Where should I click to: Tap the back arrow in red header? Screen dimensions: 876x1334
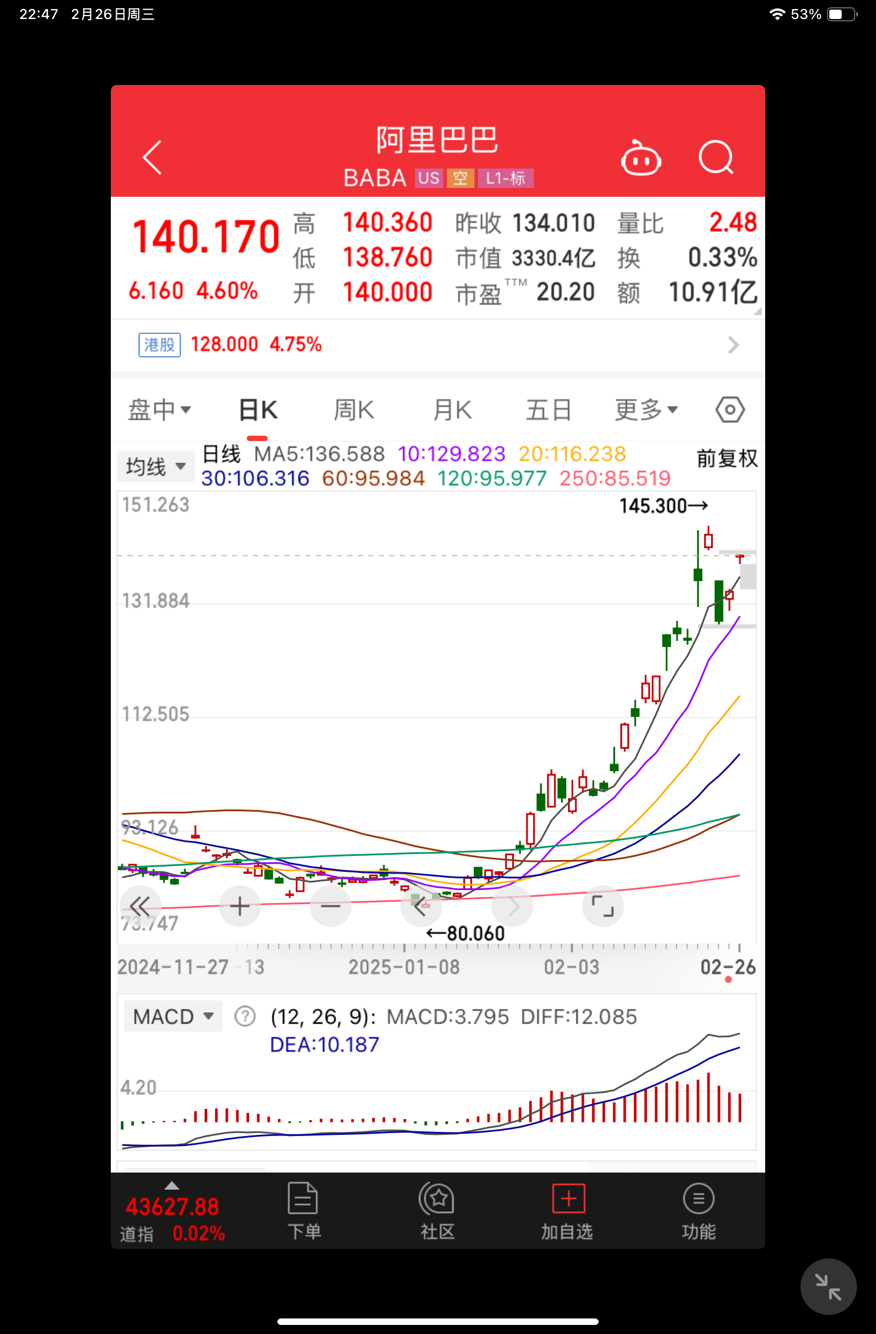[x=152, y=157]
